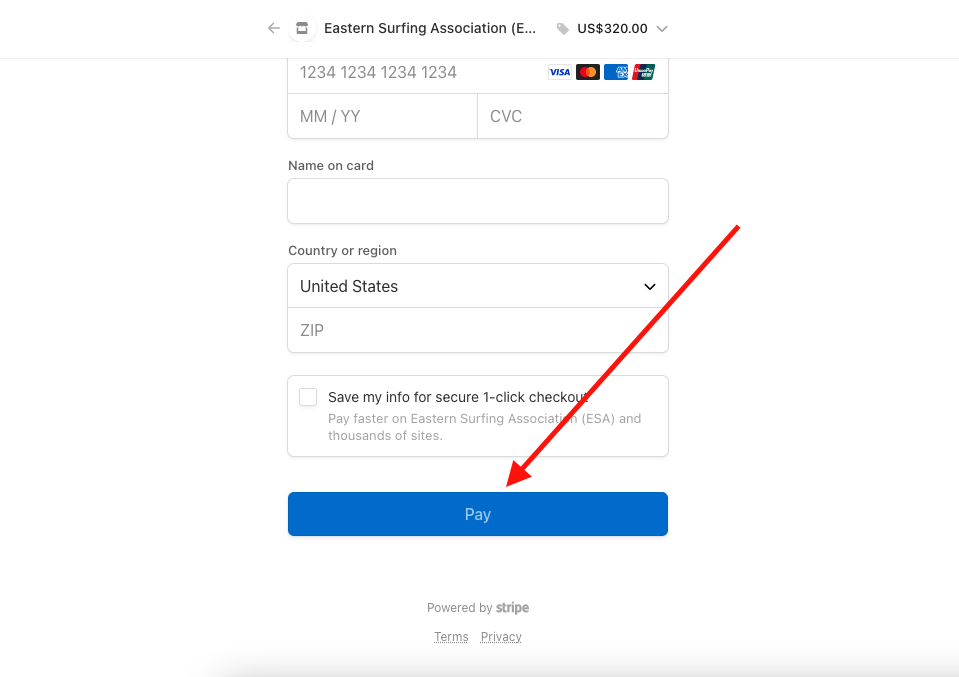Enable Save my info checkbox
959x677 pixels.
pos(308,397)
